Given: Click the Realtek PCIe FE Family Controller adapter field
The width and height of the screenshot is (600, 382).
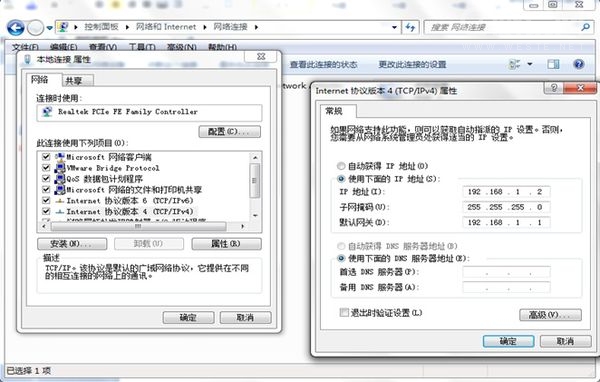Looking at the screenshot, I should point(149,113).
